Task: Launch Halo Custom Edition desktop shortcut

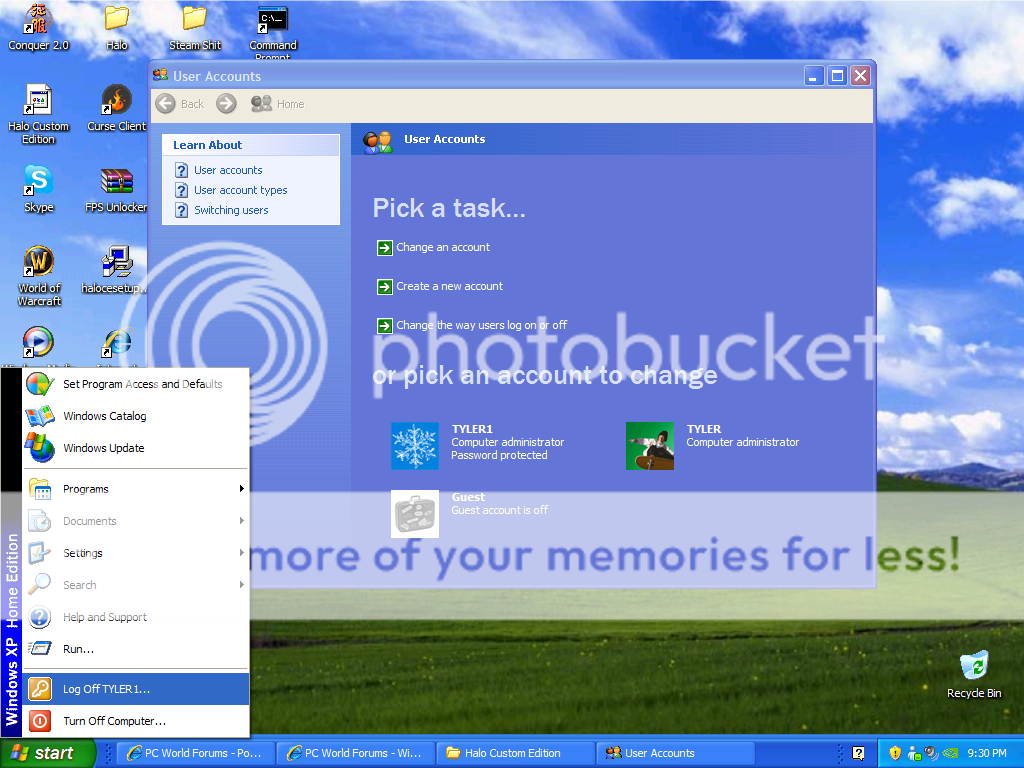Action: (x=38, y=101)
